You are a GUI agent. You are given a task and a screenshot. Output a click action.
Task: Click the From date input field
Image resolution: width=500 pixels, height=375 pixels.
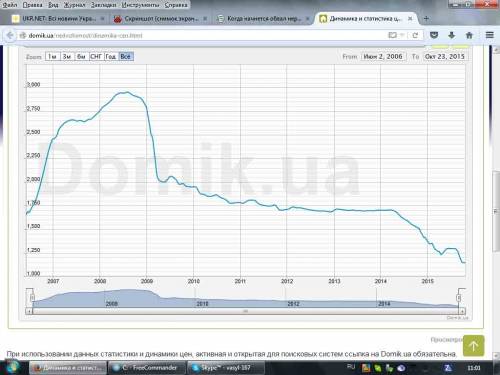point(383,57)
